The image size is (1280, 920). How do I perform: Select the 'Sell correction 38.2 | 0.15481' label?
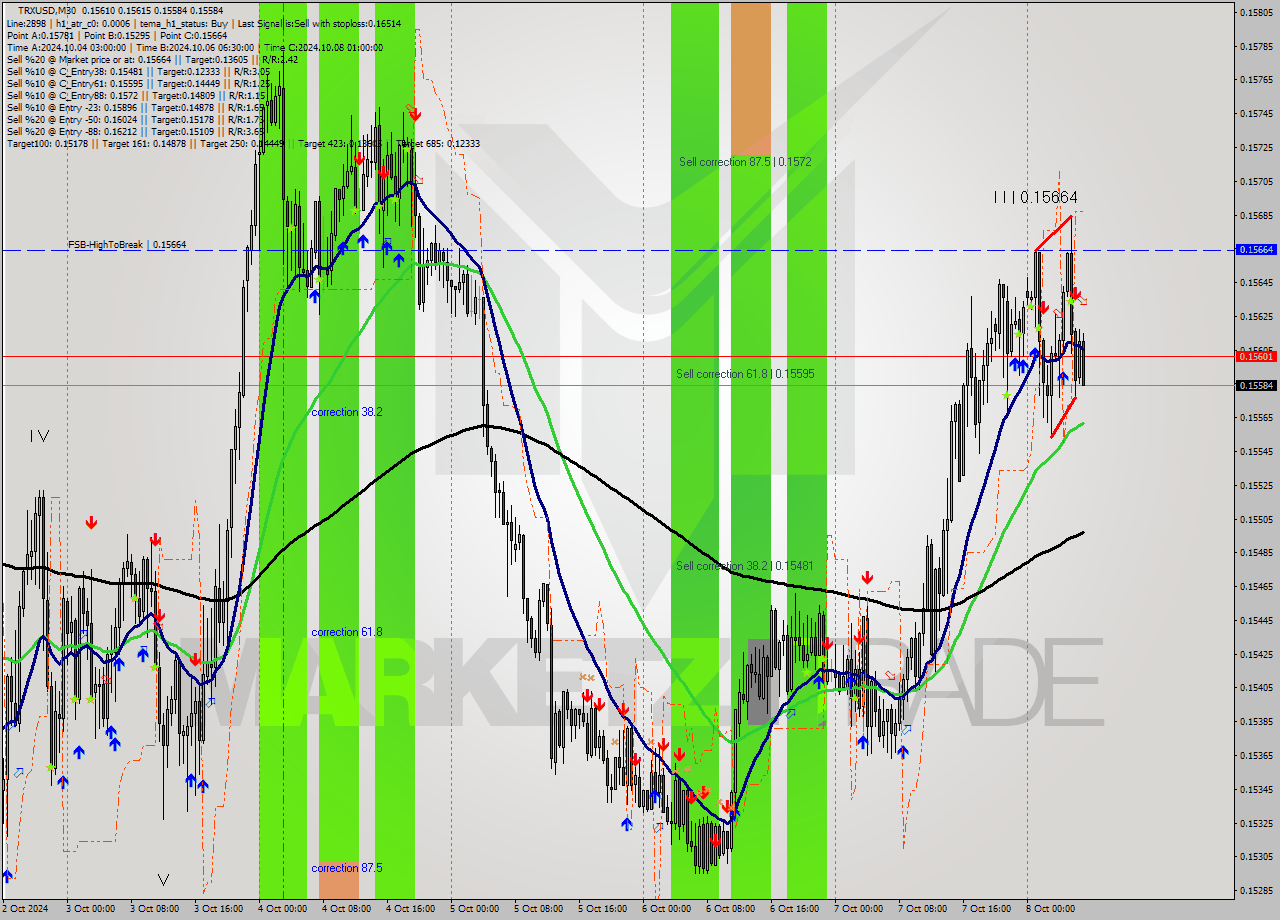click(745, 566)
